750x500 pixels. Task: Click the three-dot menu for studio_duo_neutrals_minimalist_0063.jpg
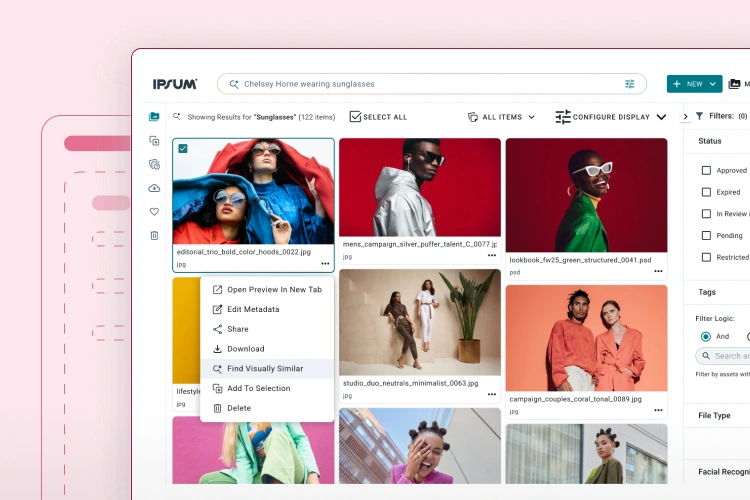click(491, 394)
